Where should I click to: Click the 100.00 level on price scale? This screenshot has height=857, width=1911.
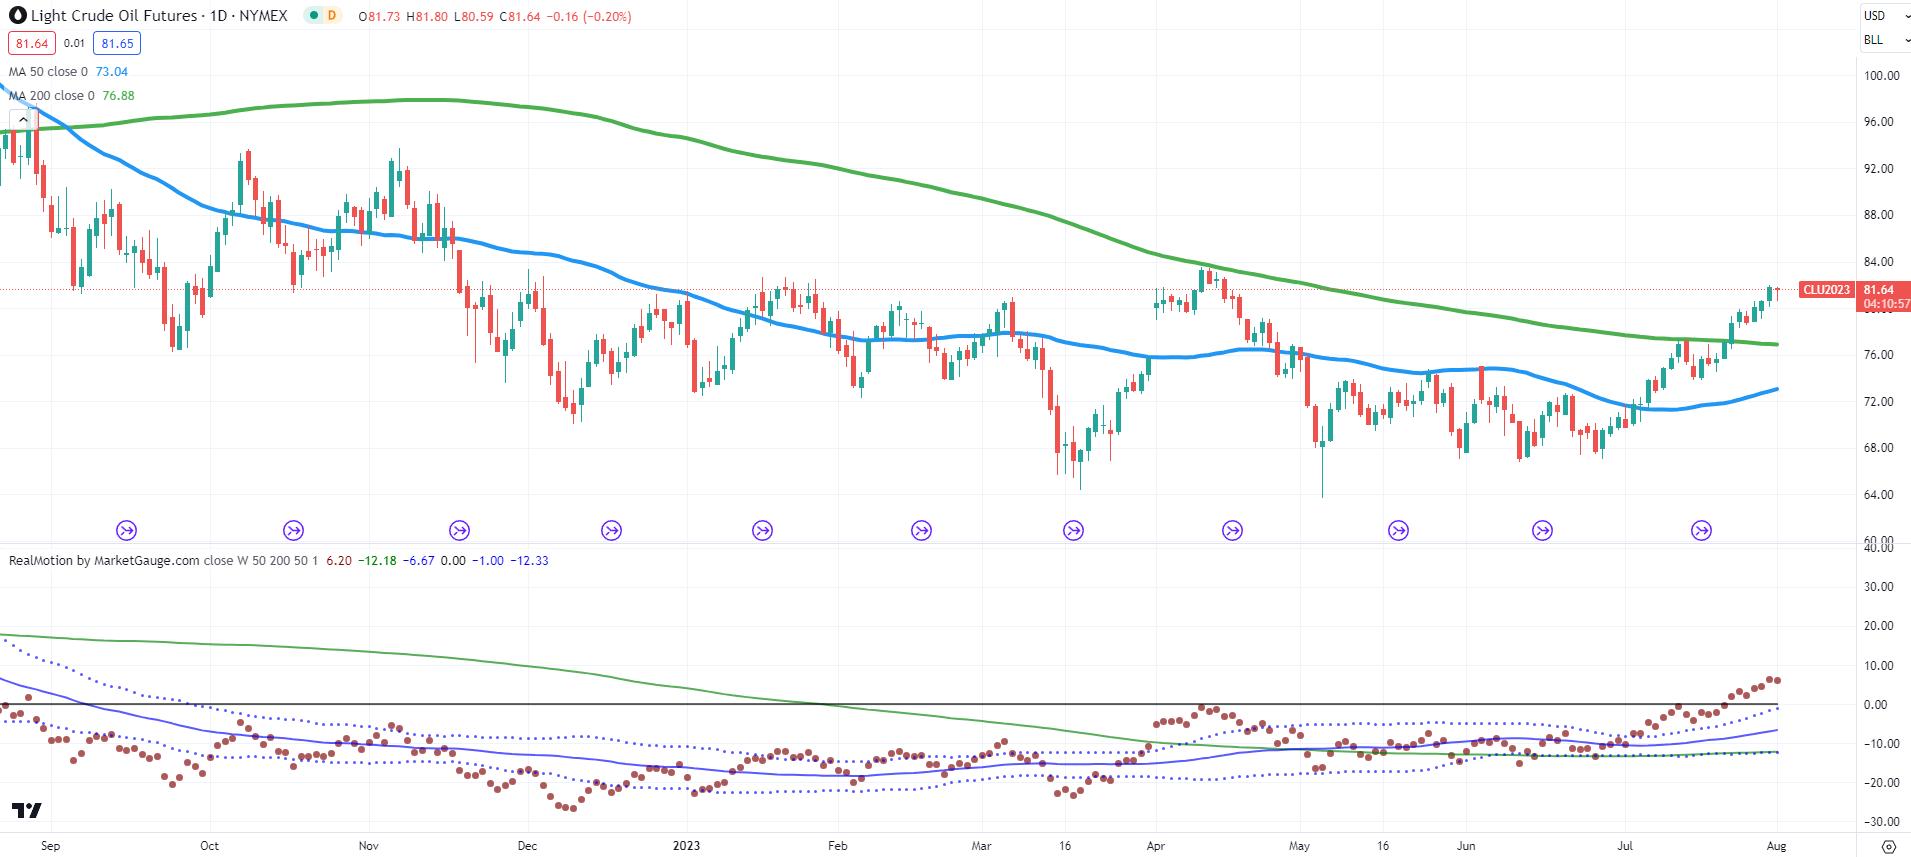point(1882,76)
